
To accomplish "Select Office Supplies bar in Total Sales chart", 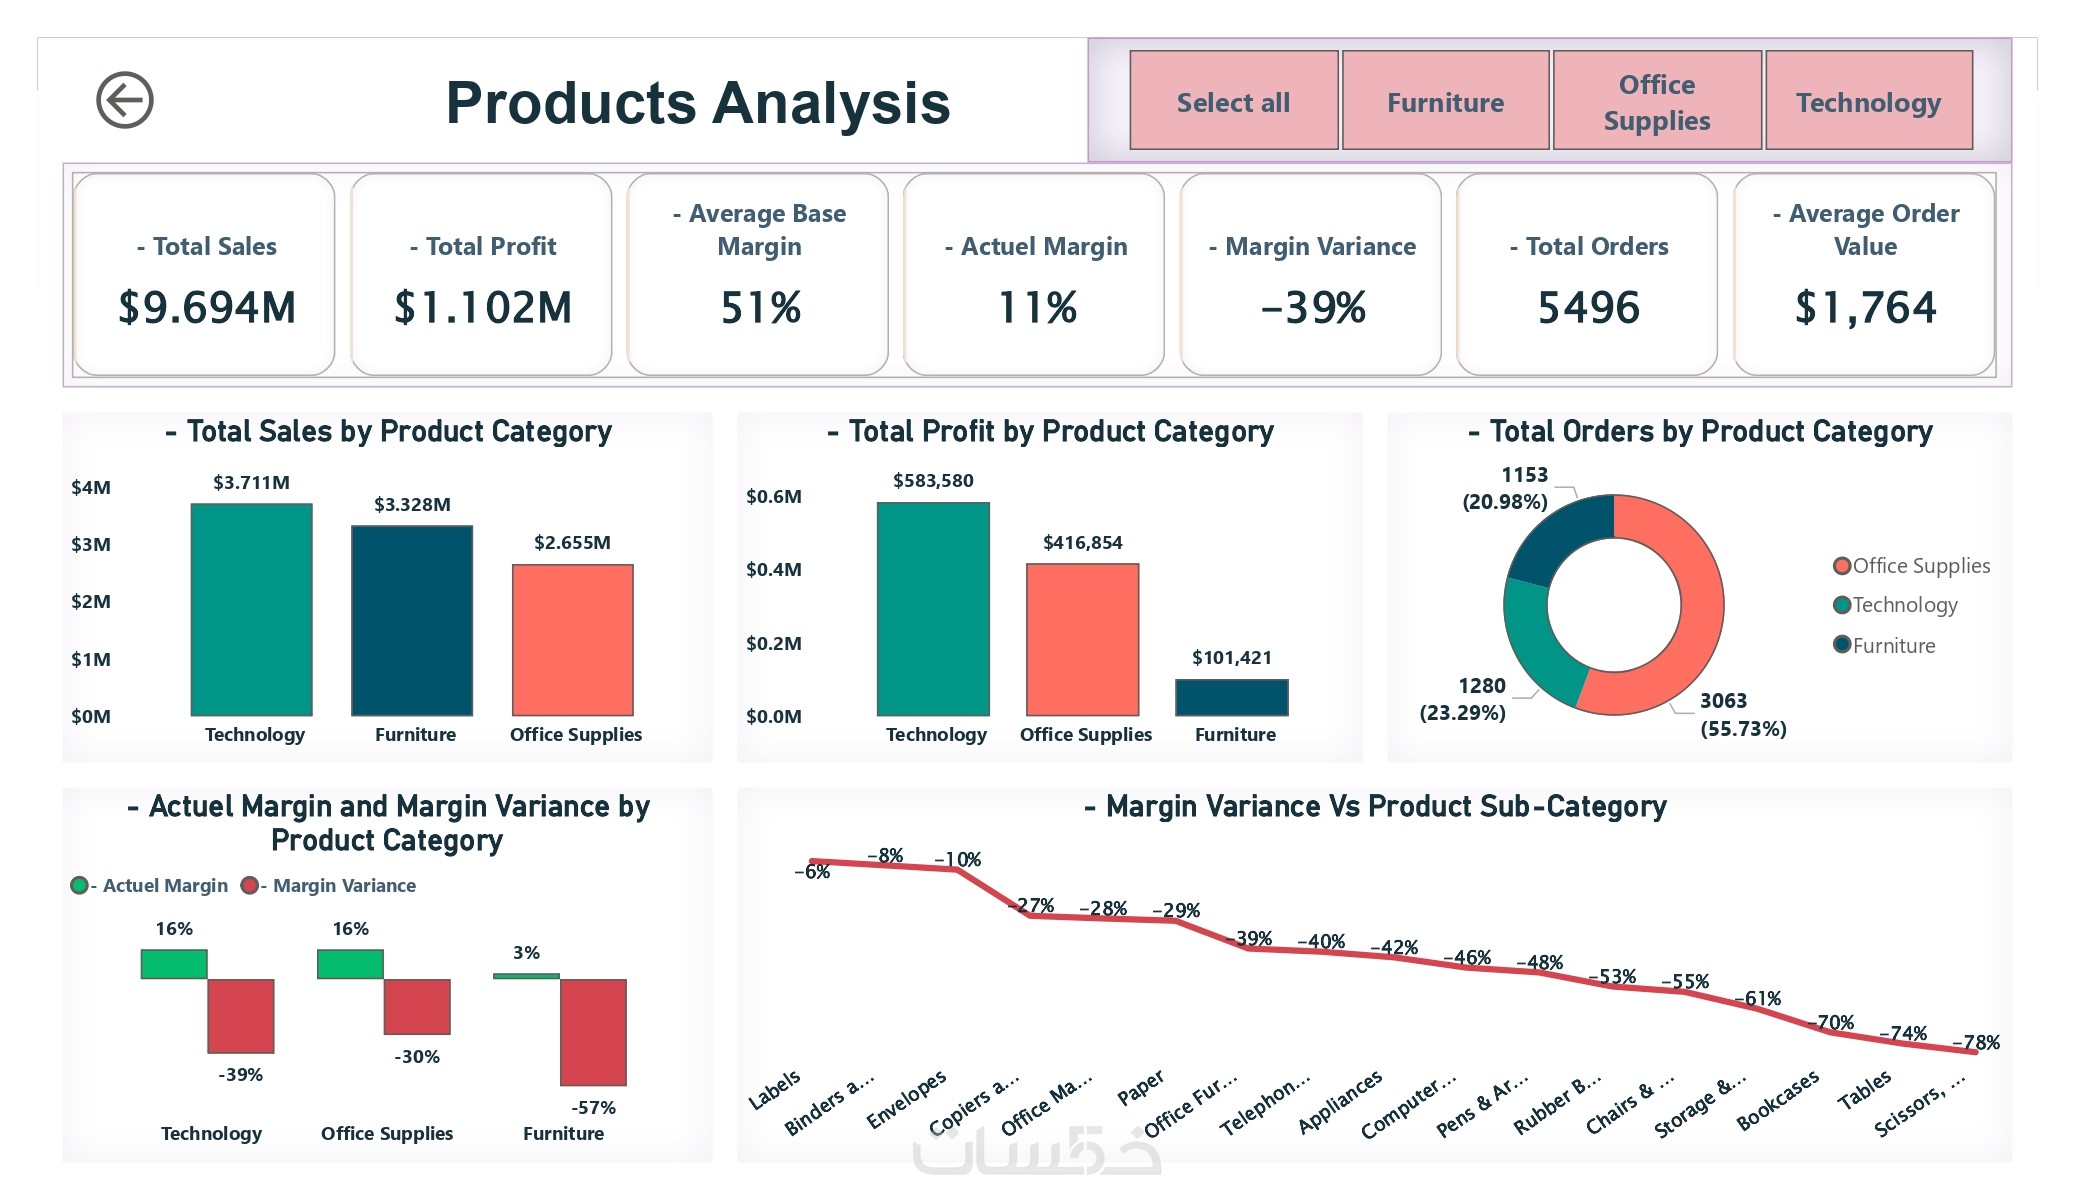I will [x=572, y=640].
